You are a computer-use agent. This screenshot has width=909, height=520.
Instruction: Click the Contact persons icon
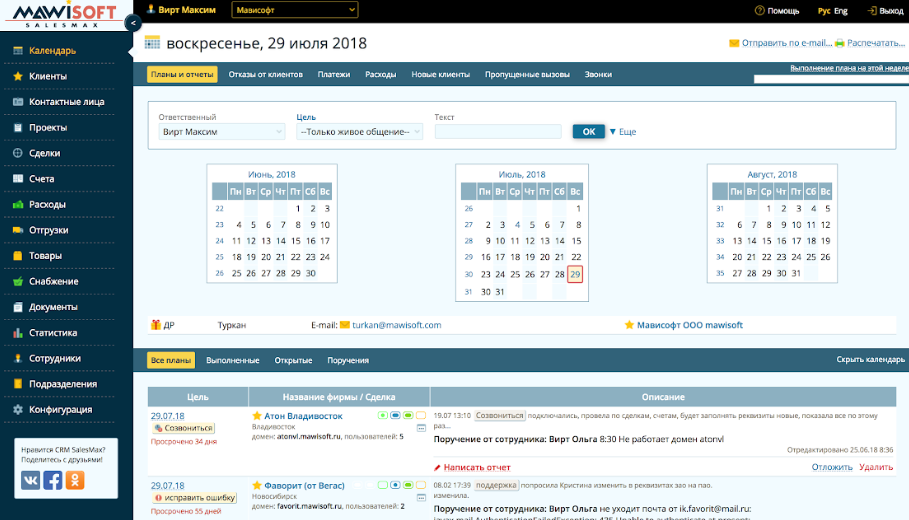(x=18, y=101)
